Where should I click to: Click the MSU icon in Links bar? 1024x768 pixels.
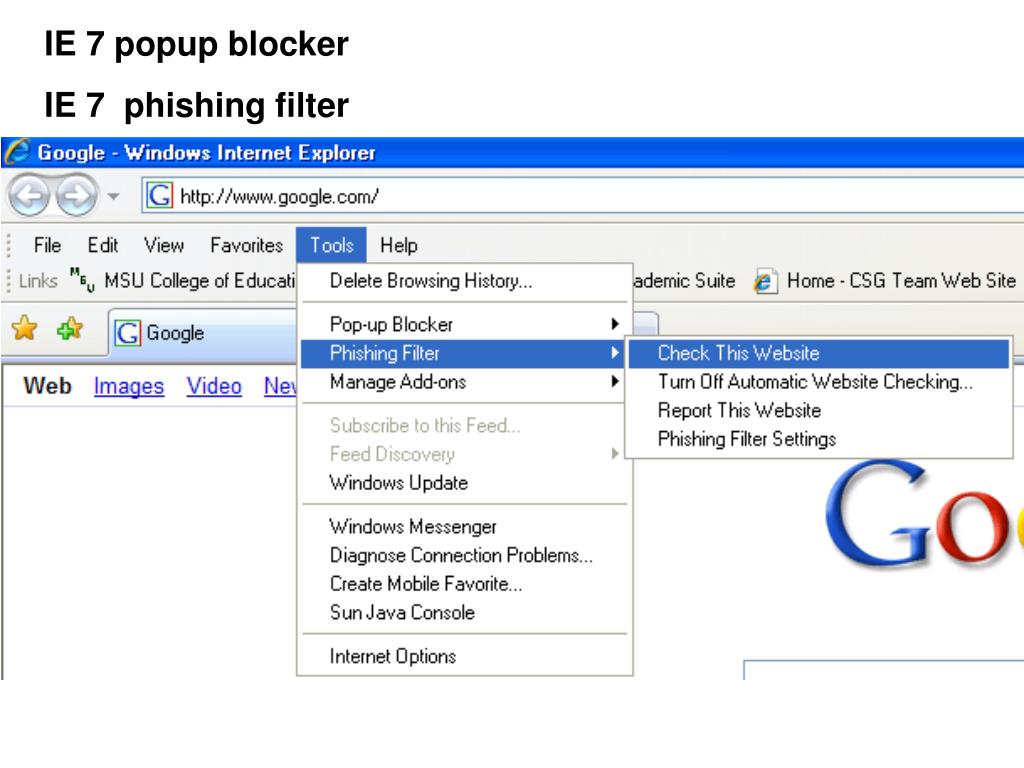82,279
